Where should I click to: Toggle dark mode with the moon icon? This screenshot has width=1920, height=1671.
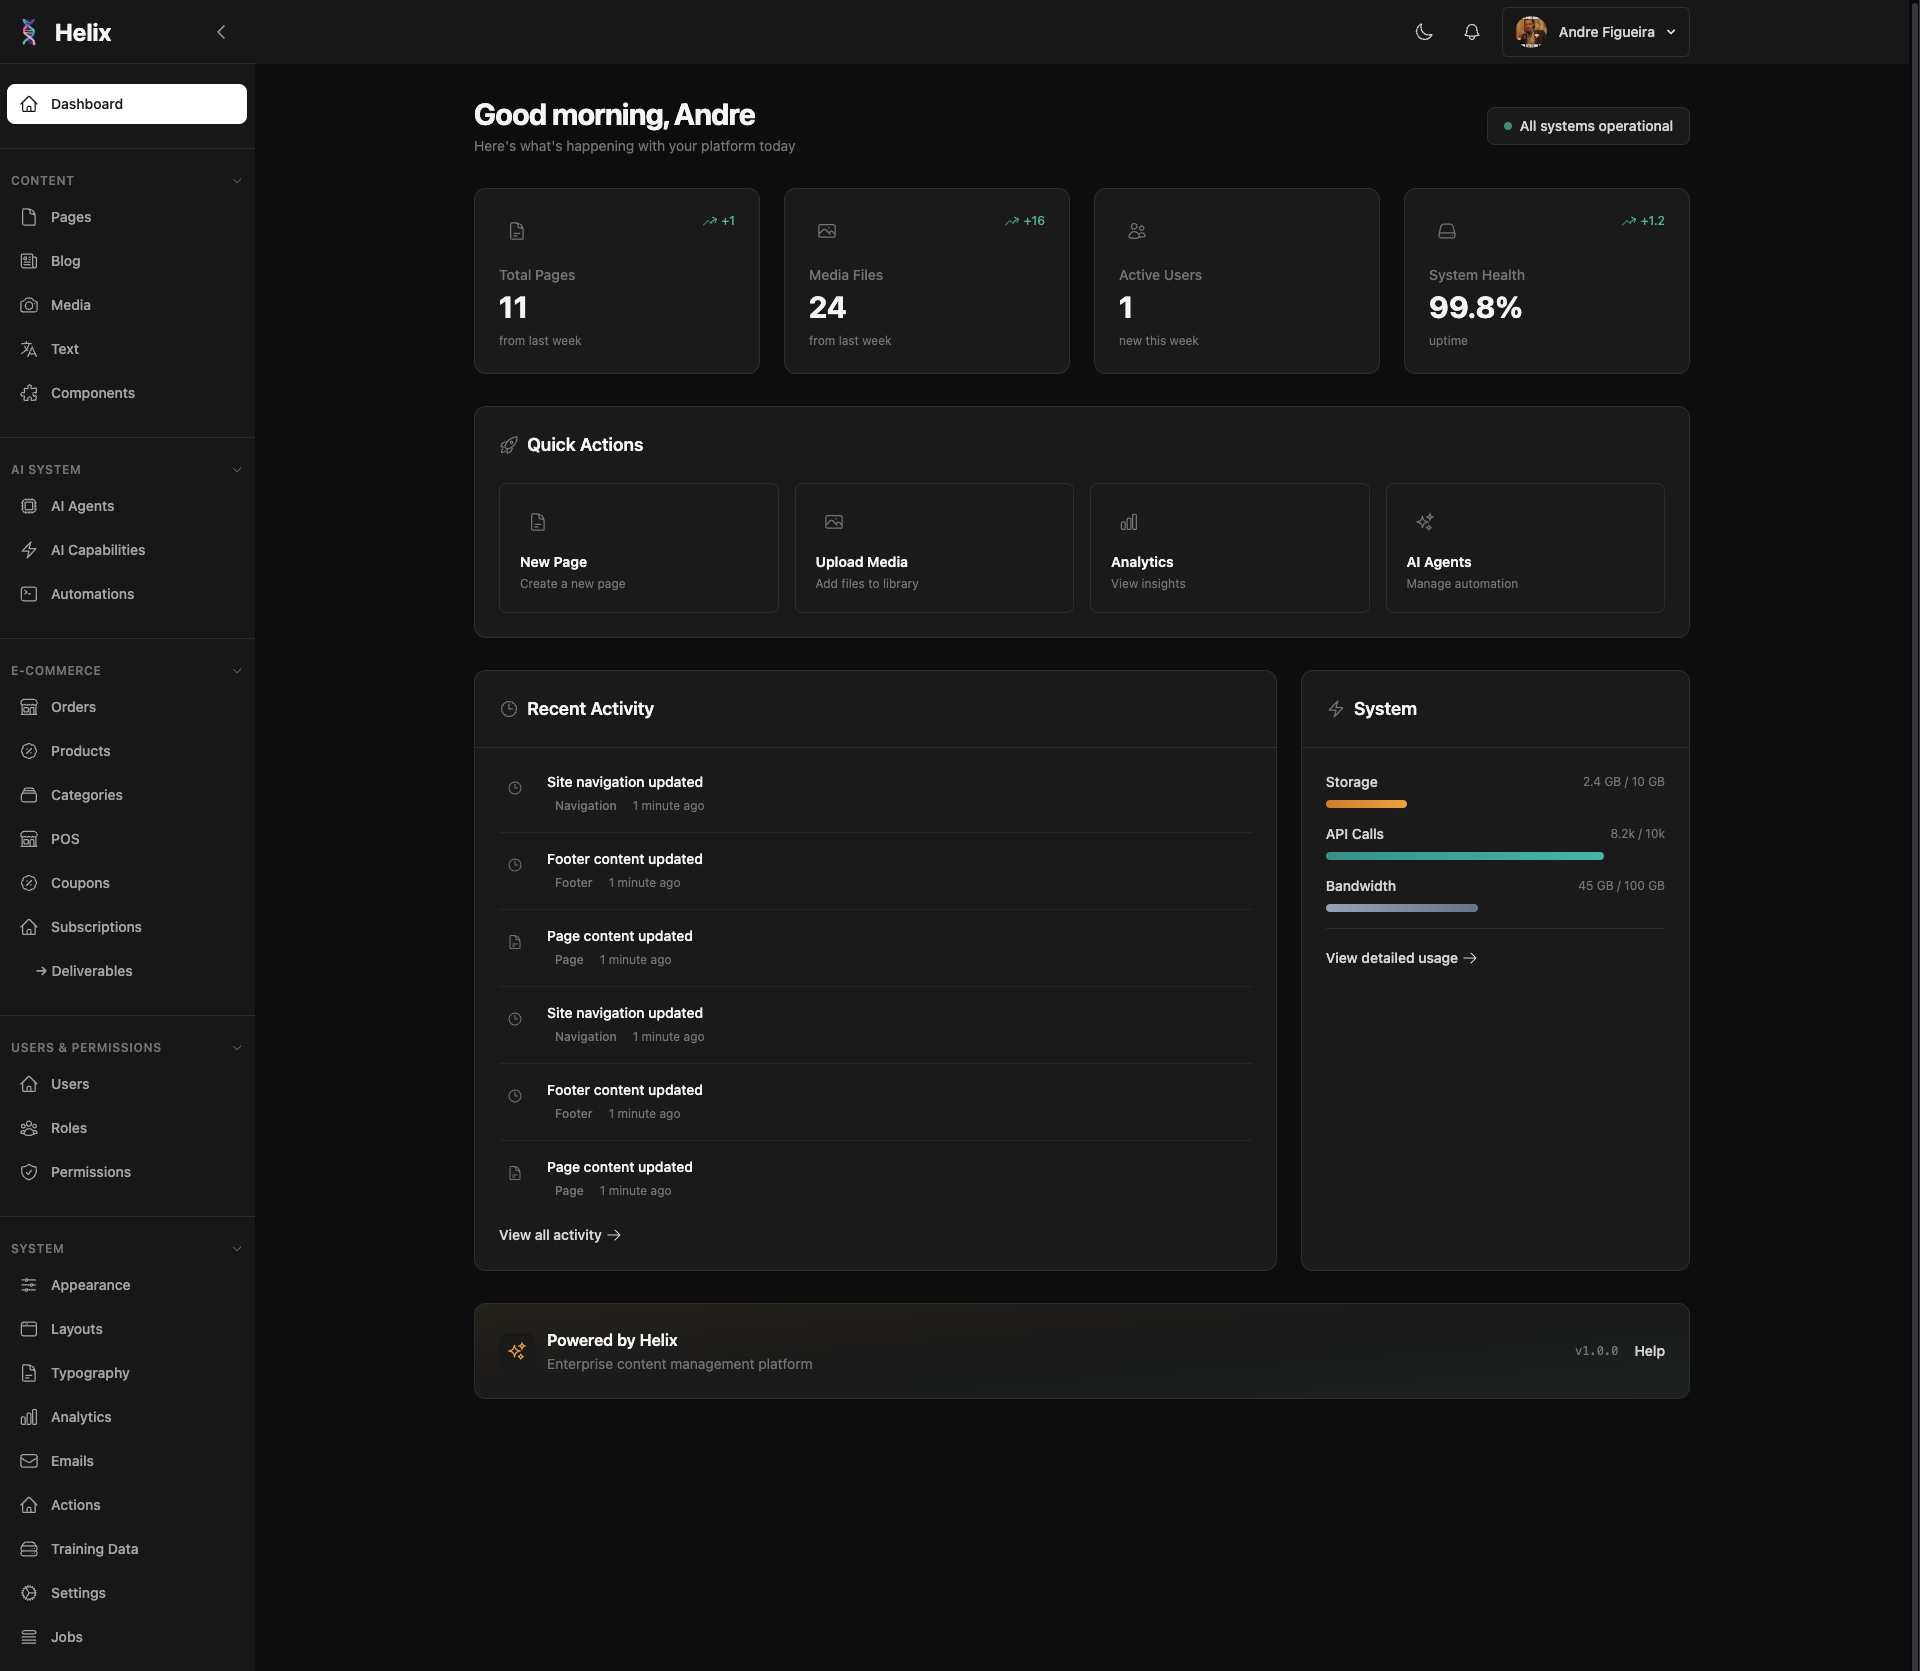[1424, 32]
